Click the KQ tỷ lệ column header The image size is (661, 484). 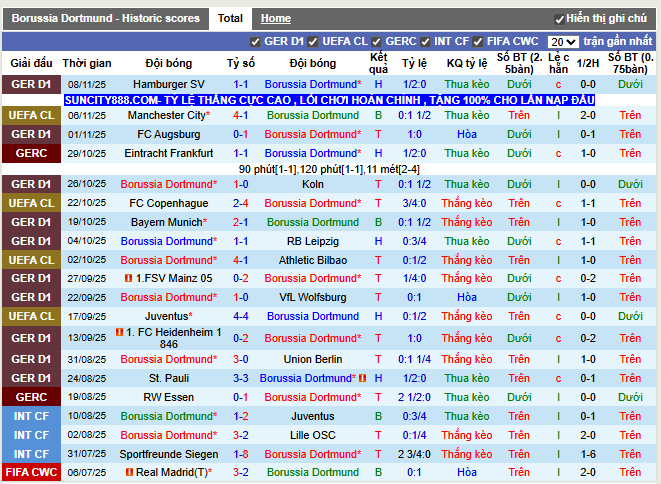pos(467,63)
